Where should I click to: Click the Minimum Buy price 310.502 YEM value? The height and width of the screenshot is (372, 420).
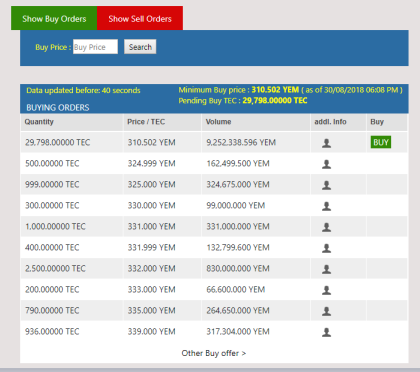[275, 90]
